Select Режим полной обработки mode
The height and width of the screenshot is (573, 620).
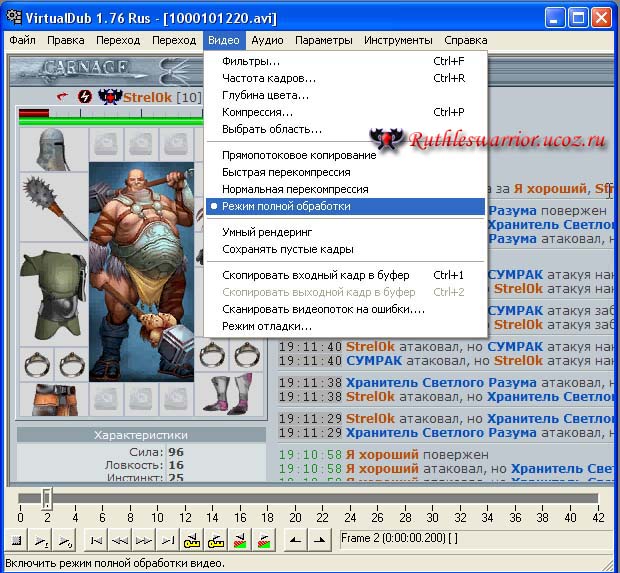coord(345,206)
